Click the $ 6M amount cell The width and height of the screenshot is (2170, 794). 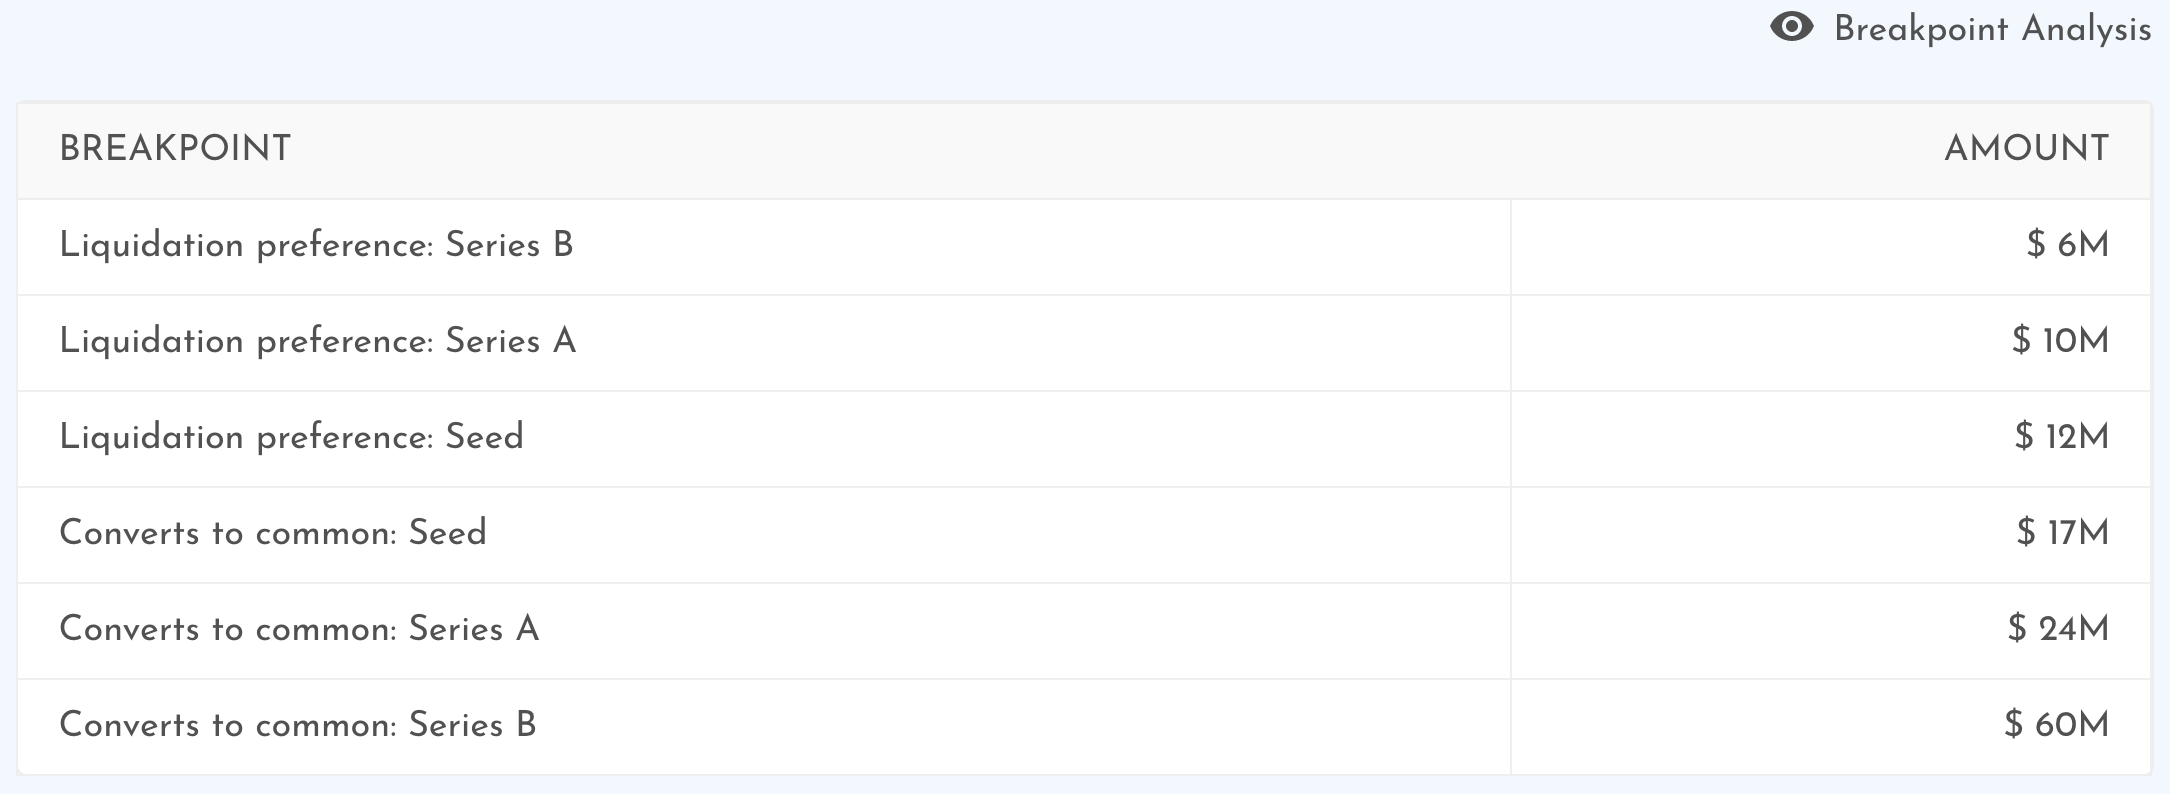(1831, 246)
